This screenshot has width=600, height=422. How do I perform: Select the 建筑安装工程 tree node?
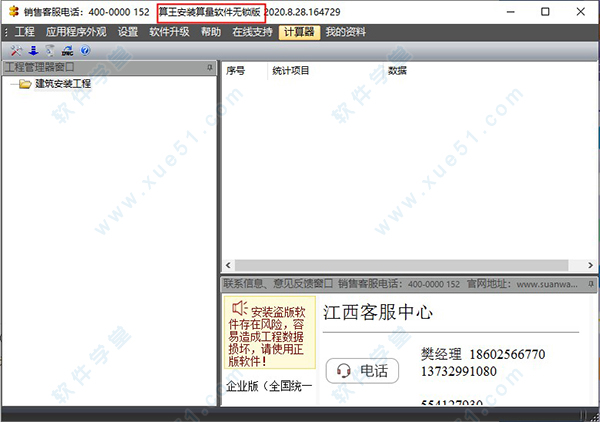coord(63,84)
